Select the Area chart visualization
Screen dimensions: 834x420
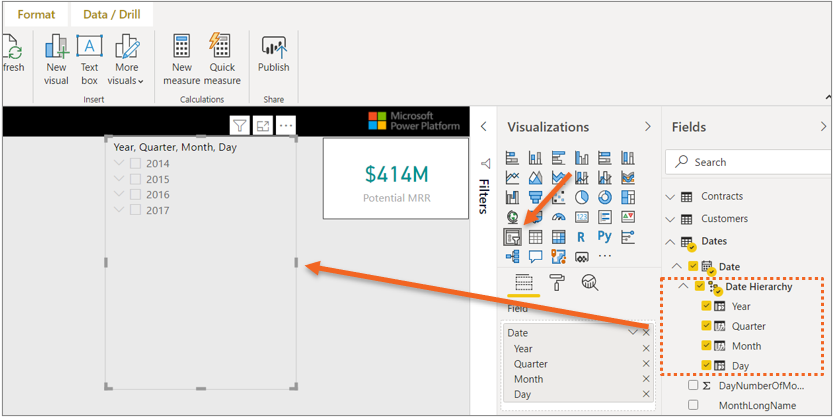[x=535, y=178]
